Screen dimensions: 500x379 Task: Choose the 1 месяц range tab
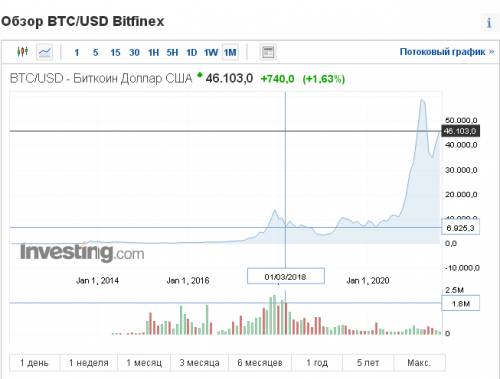click(144, 362)
